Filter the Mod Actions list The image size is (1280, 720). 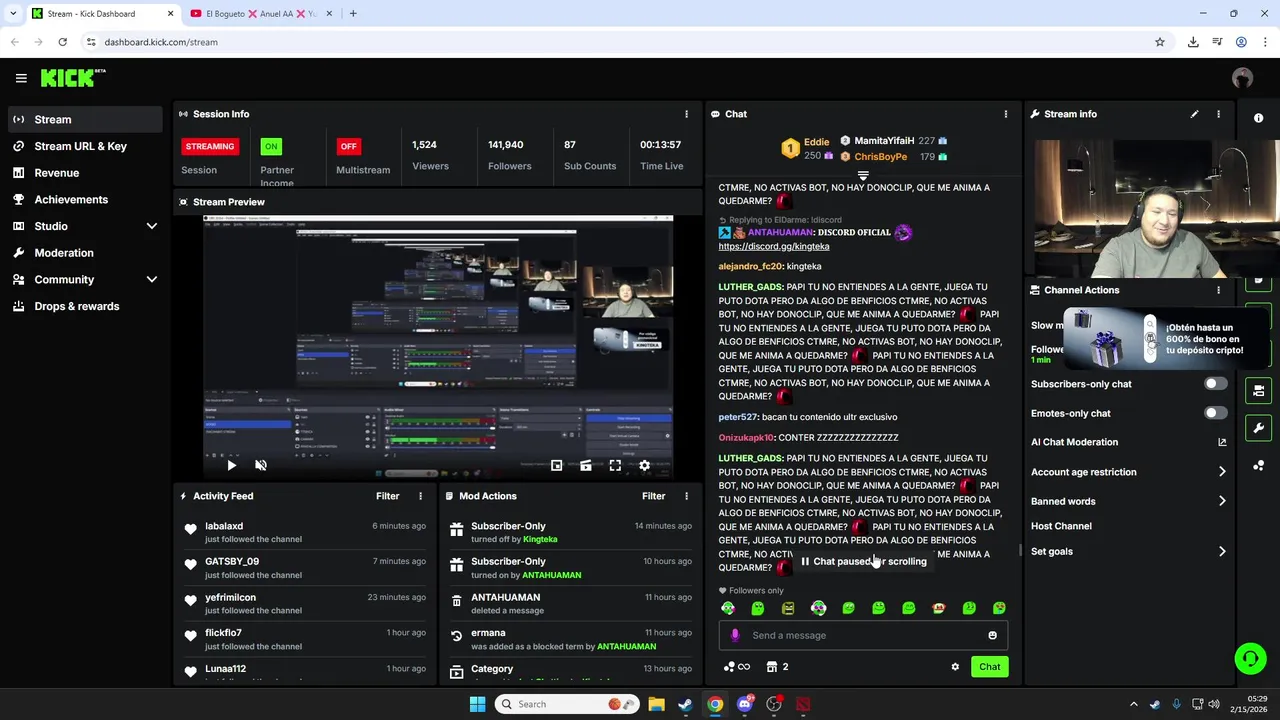pos(653,496)
